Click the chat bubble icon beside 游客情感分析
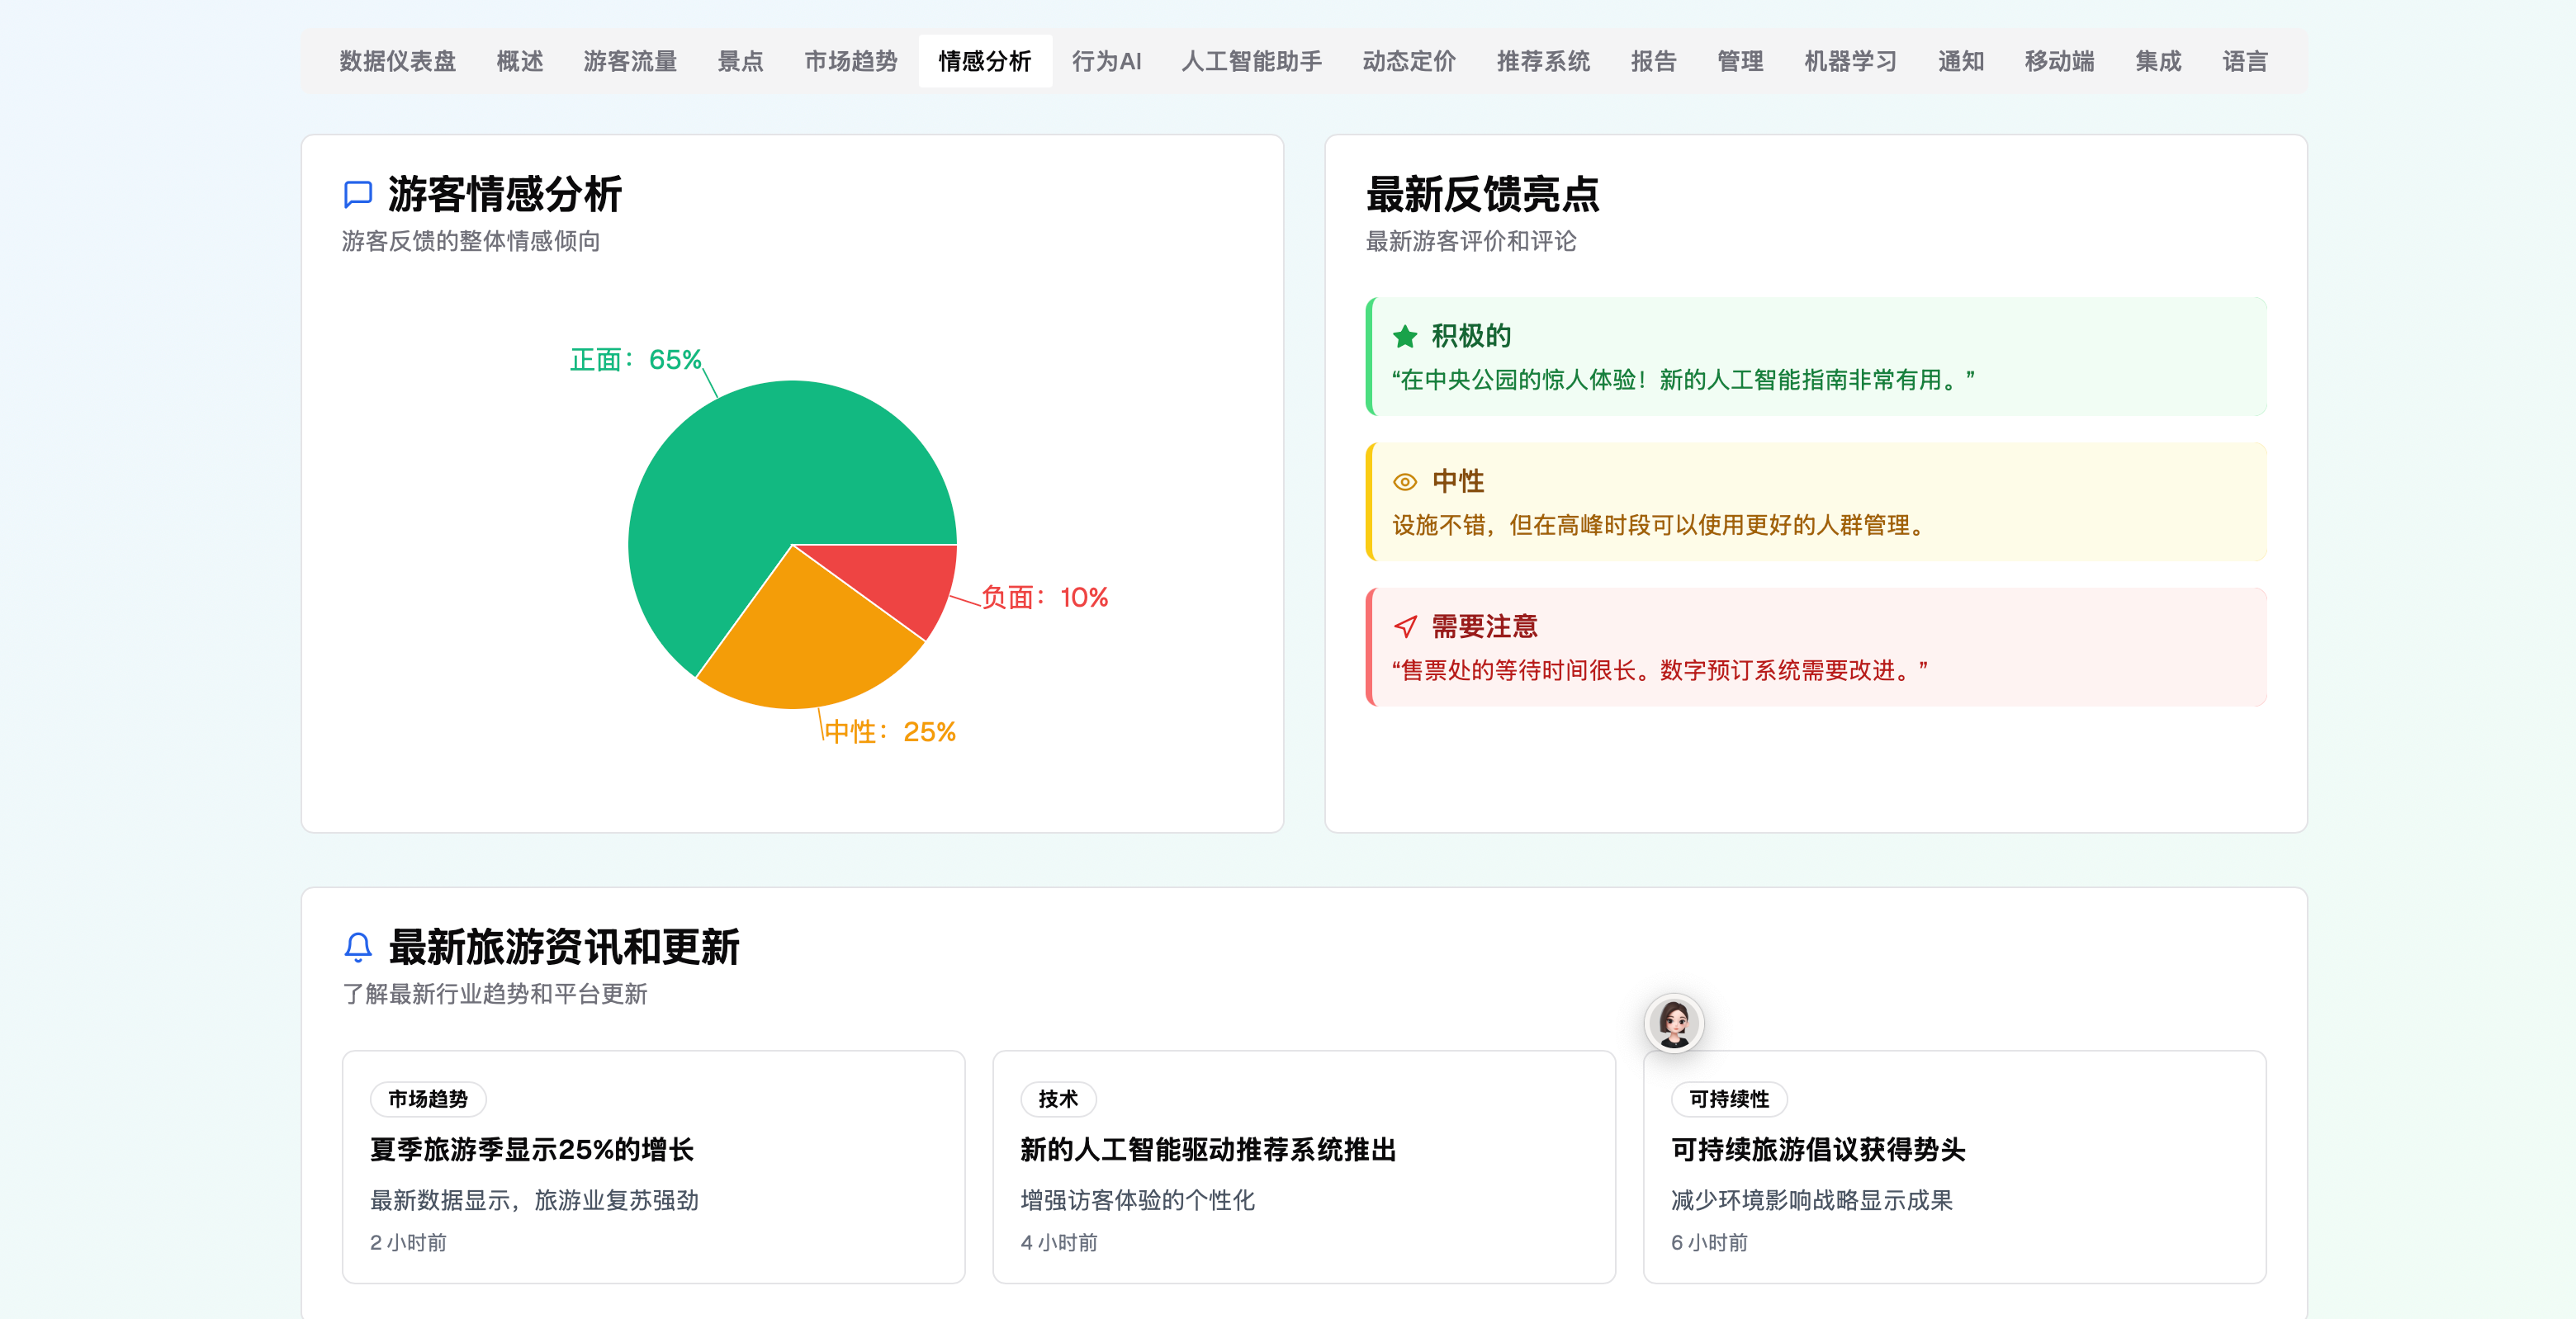 point(357,194)
